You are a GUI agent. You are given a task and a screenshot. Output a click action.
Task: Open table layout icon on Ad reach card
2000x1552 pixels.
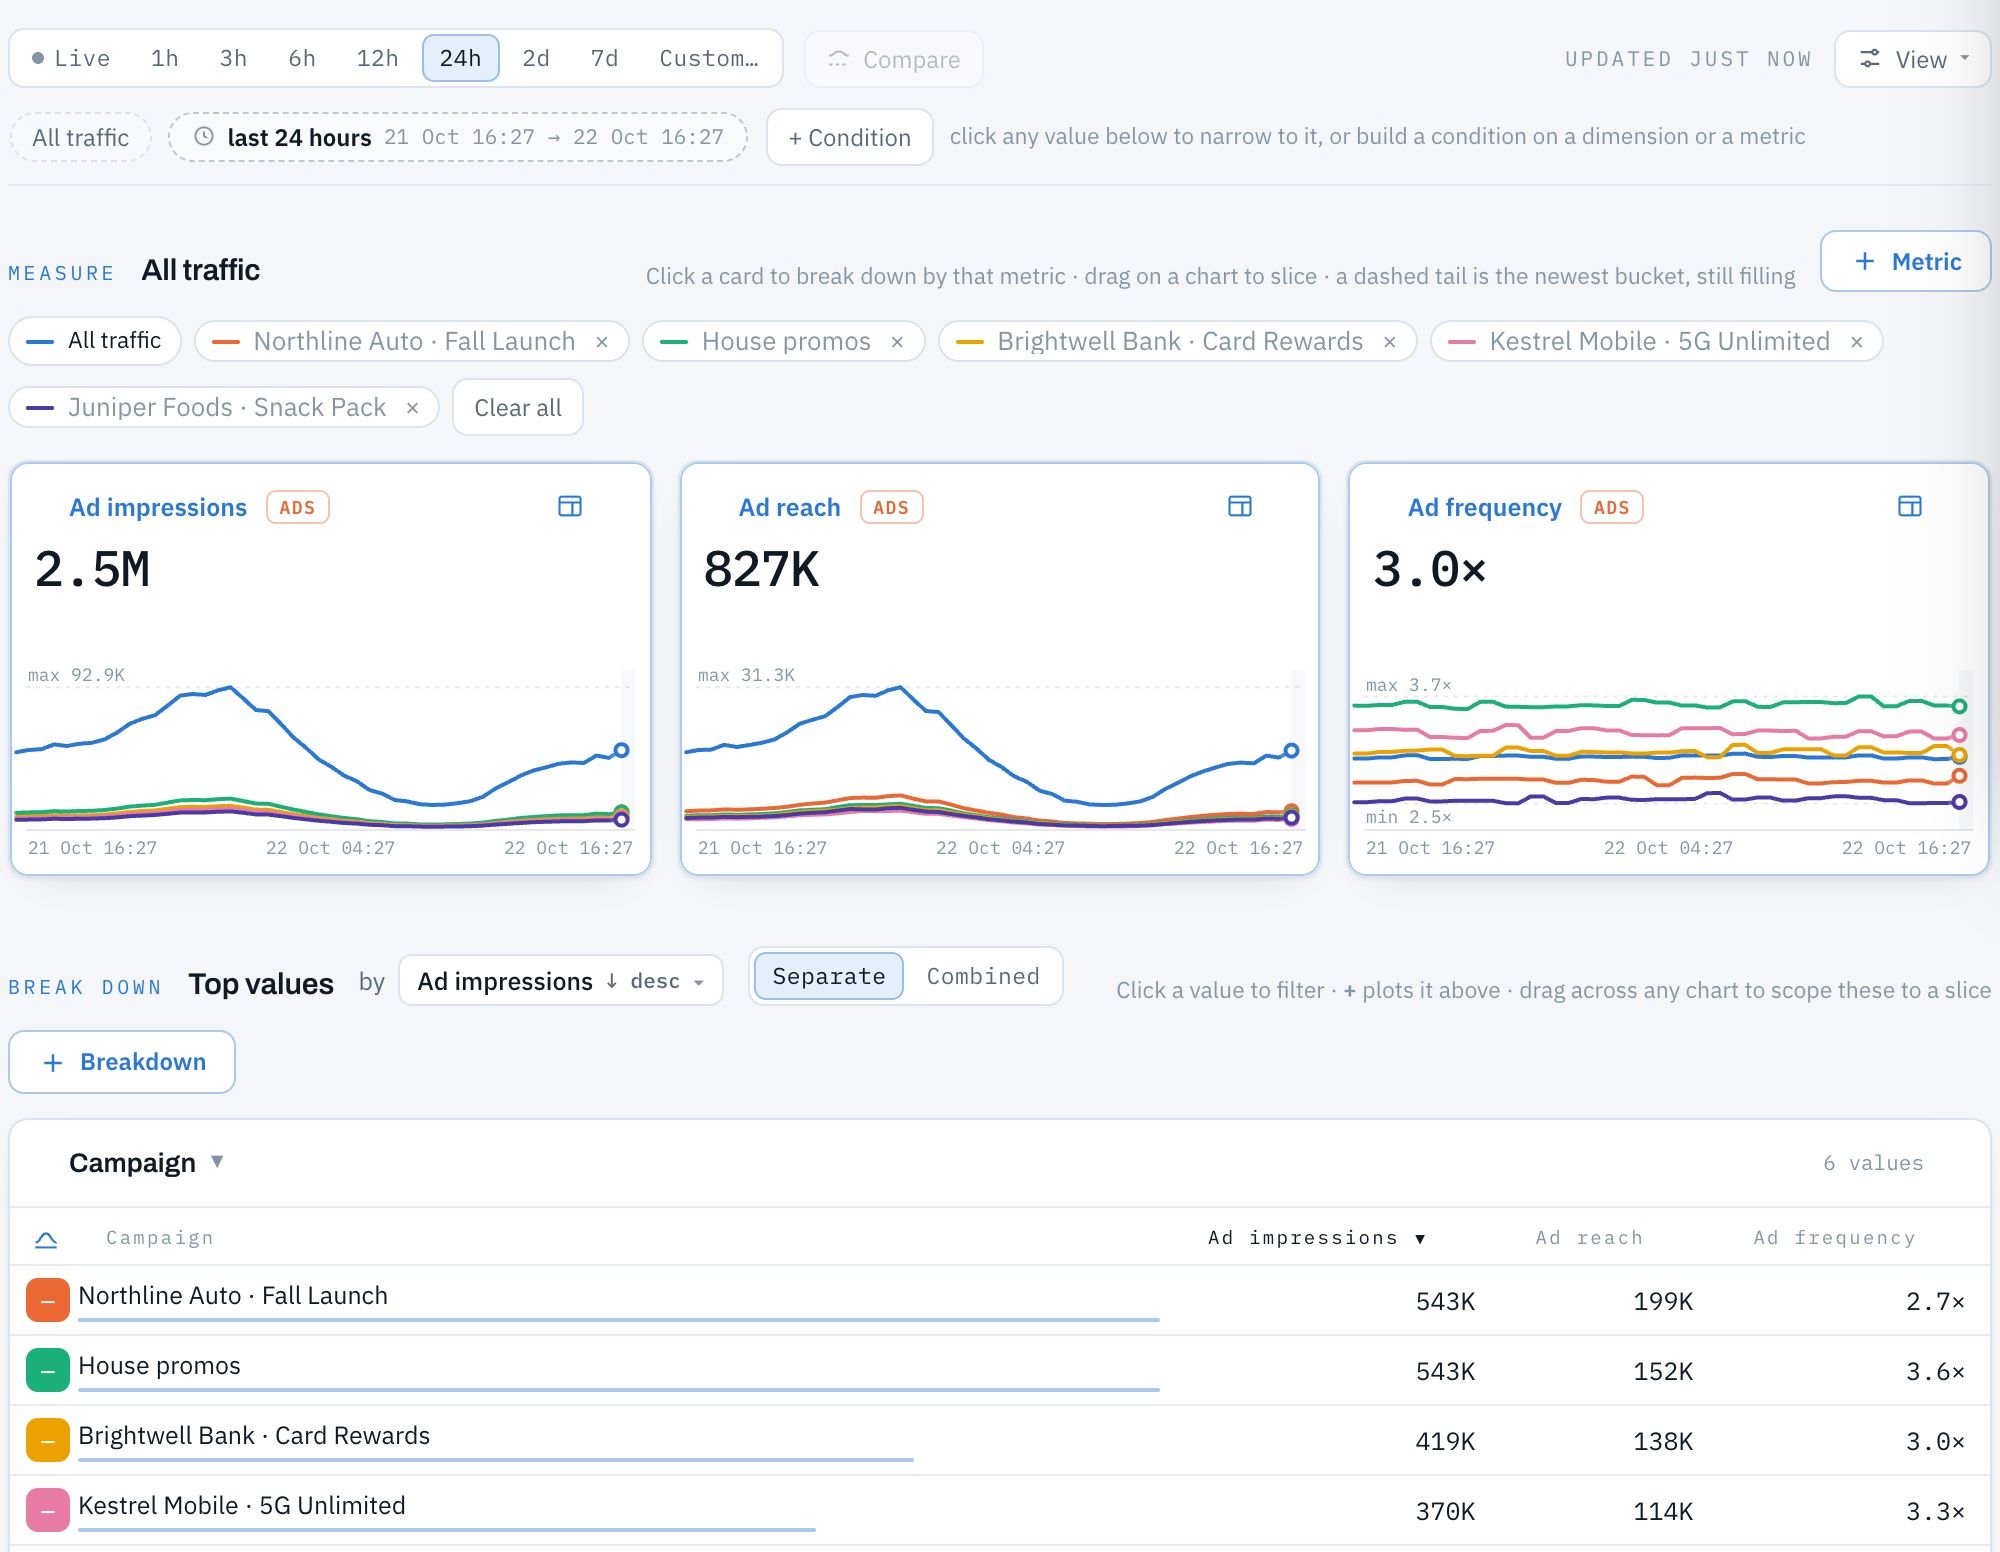[x=1240, y=506]
